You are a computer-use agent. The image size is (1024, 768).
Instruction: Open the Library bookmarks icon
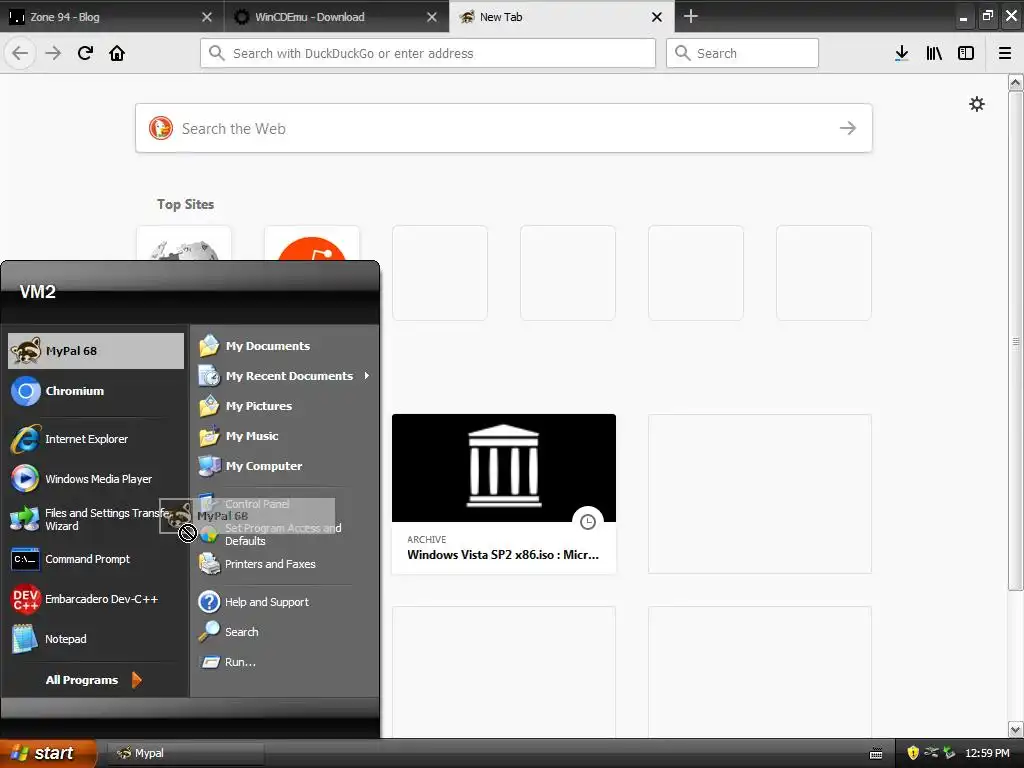934,53
